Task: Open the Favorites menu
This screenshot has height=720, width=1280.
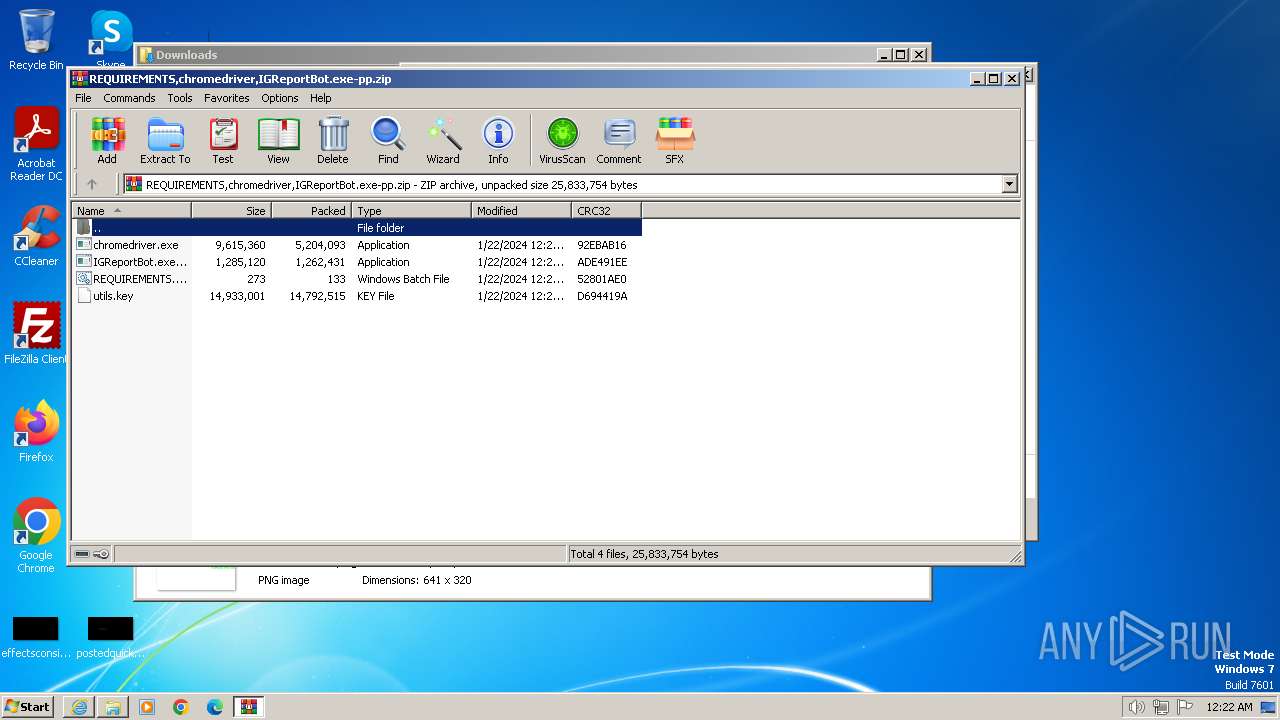Action: coord(227,98)
